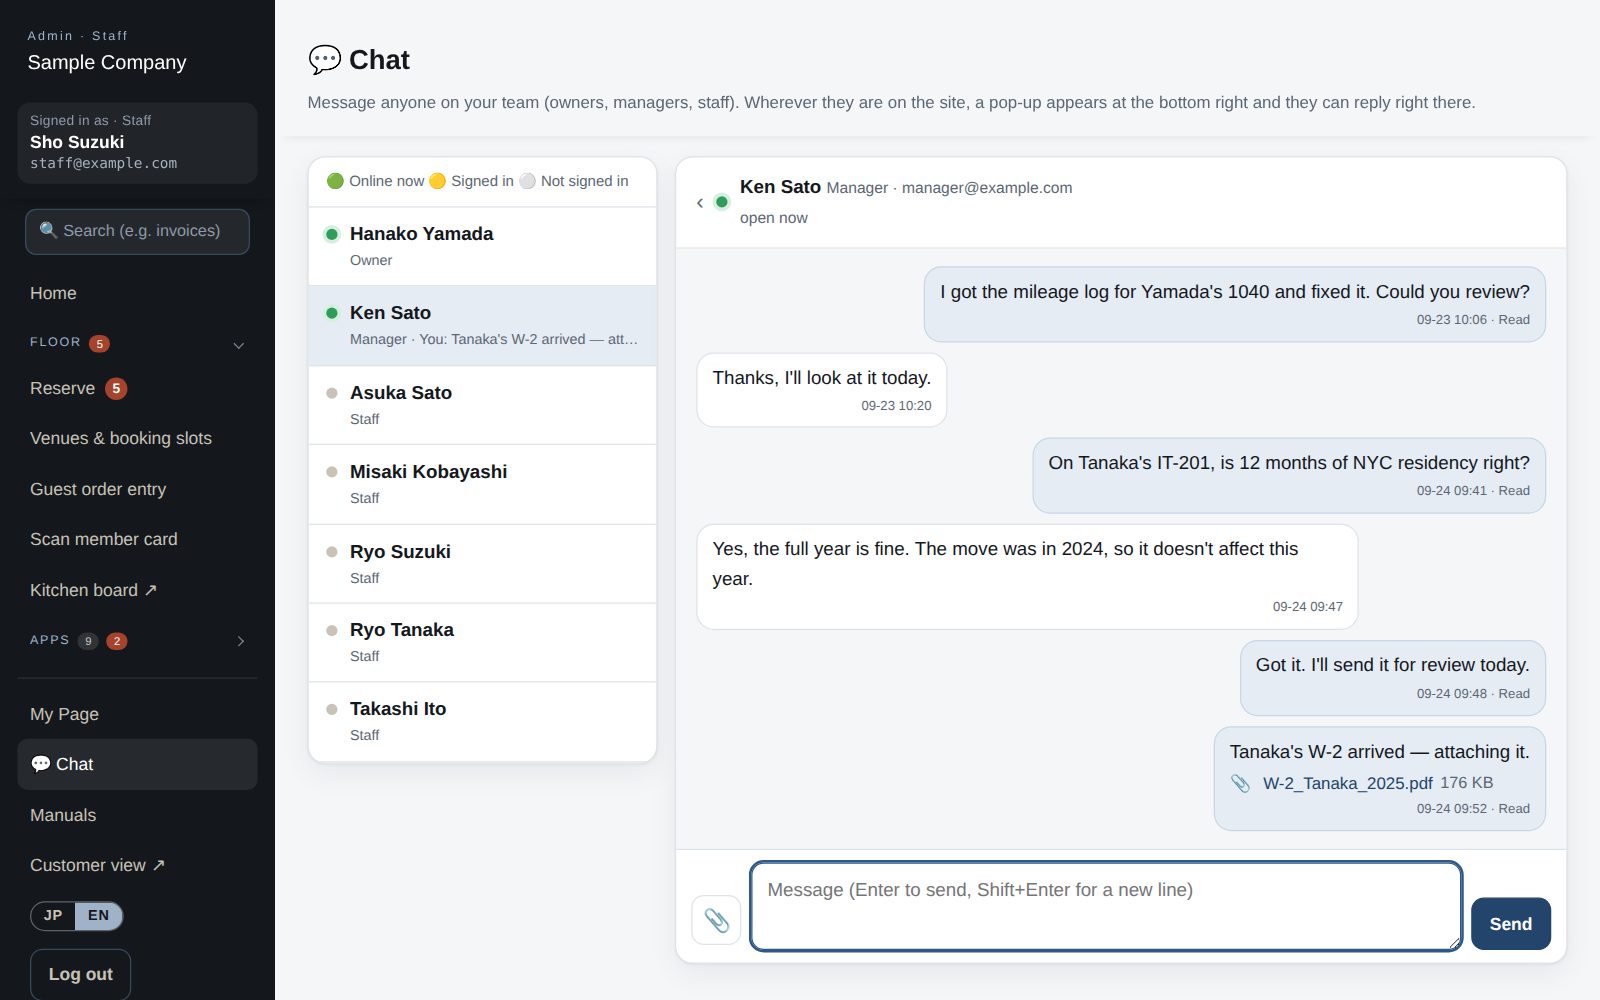The height and width of the screenshot is (1000, 1600).
Task: Click the paperclip attach file button
Action: click(x=716, y=920)
